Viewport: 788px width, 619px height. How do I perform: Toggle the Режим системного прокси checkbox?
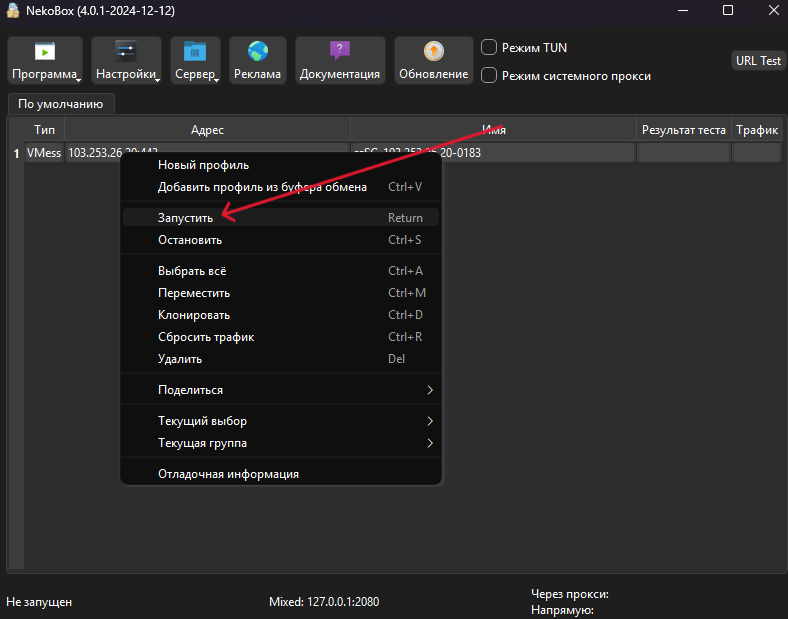pyautogui.click(x=488, y=75)
